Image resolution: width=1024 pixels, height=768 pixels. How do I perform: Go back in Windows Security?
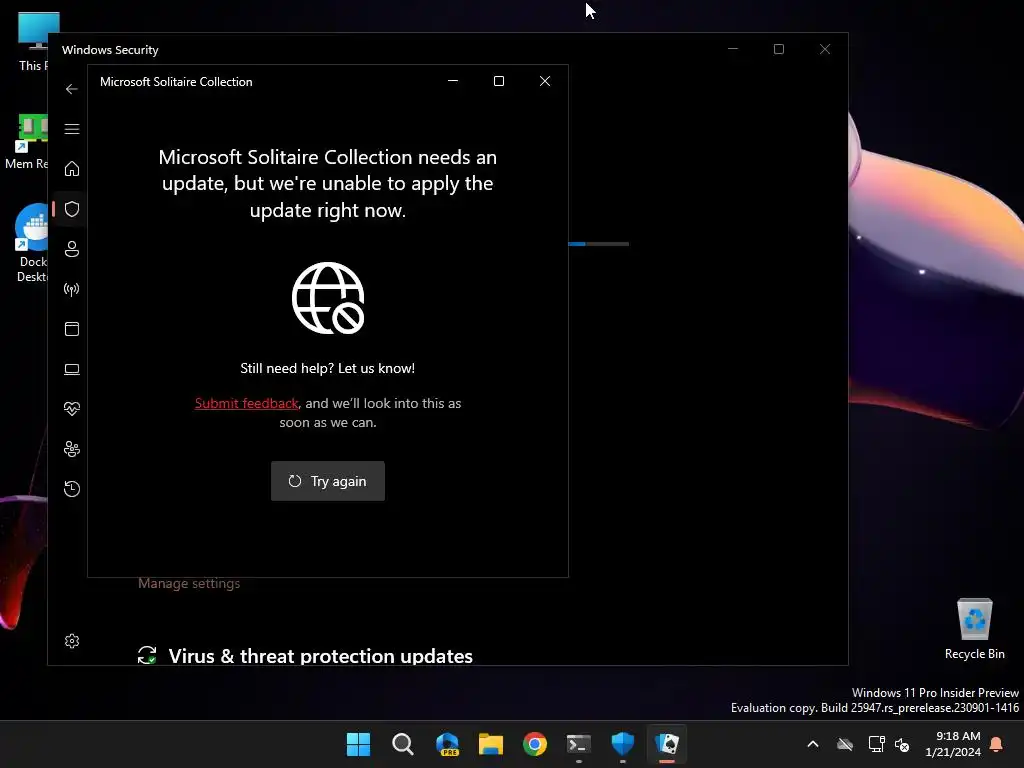(72, 89)
